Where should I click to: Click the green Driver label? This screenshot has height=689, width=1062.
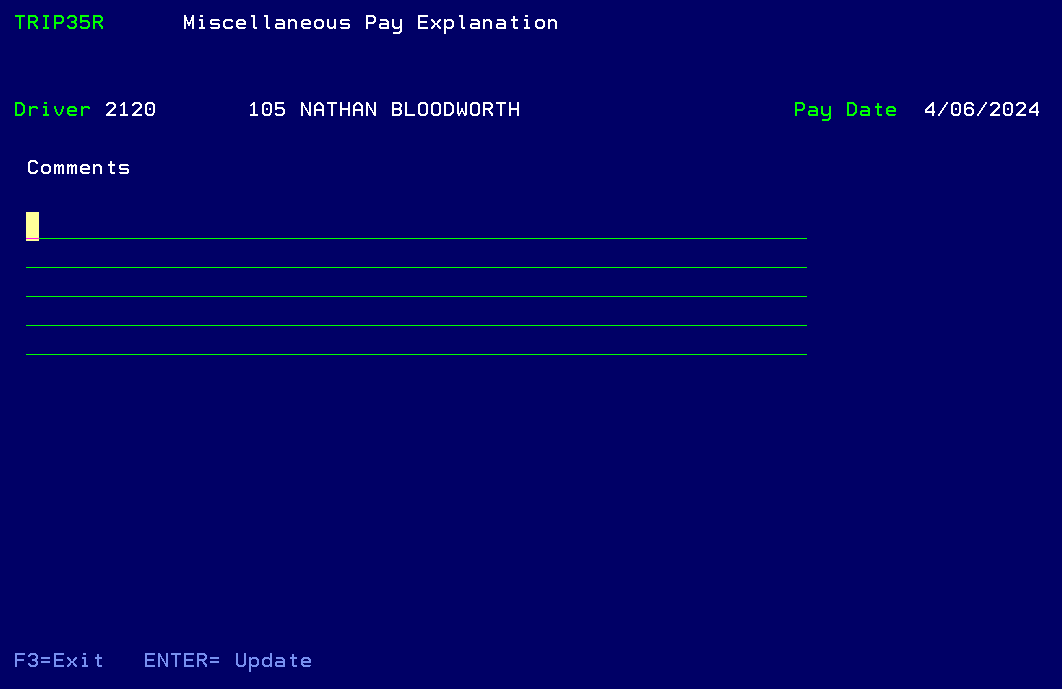click(x=52, y=110)
